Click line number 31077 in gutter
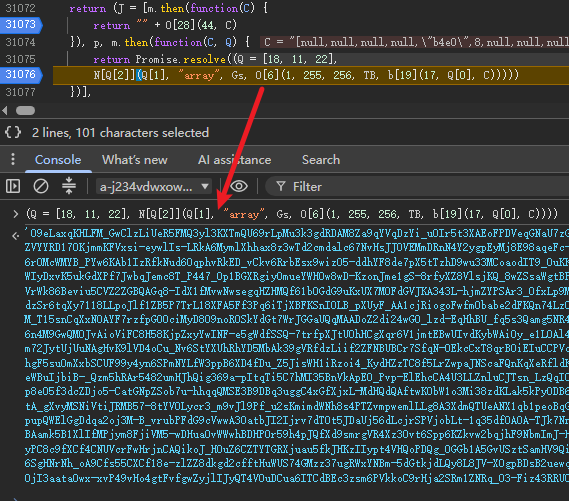The image size is (569, 501). pyautogui.click(x=20, y=92)
